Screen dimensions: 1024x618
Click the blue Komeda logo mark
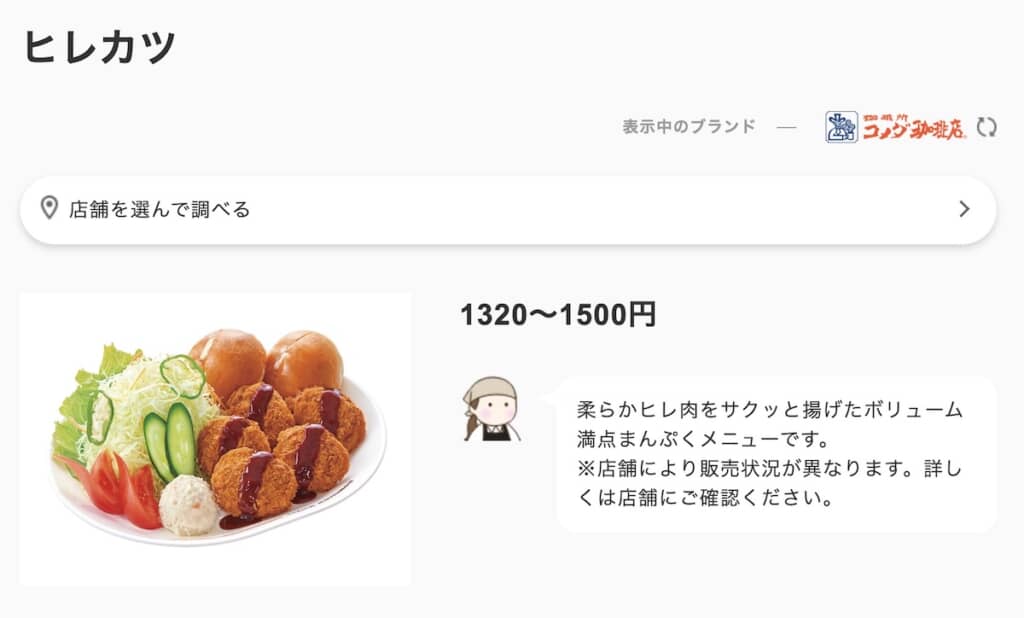(x=841, y=127)
